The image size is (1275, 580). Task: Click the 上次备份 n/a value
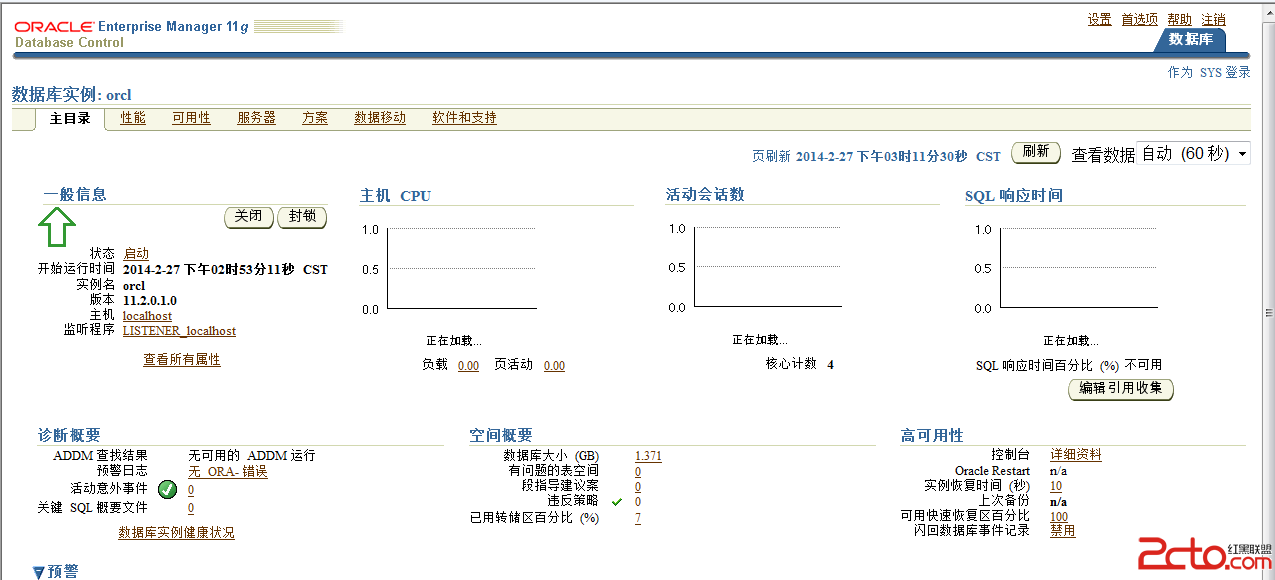(1058, 502)
